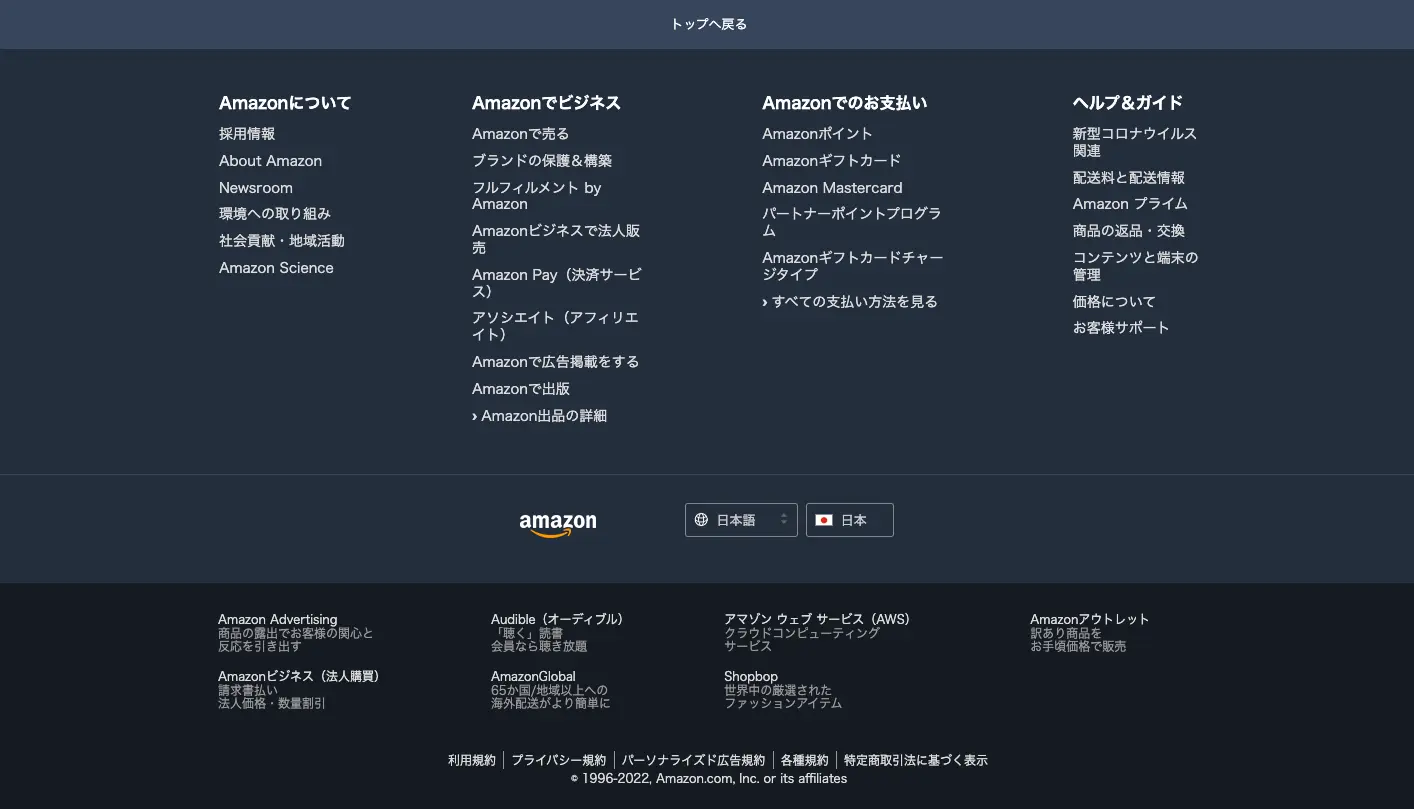
Task: Open the 利用規約 legal link
Action: 472,761
